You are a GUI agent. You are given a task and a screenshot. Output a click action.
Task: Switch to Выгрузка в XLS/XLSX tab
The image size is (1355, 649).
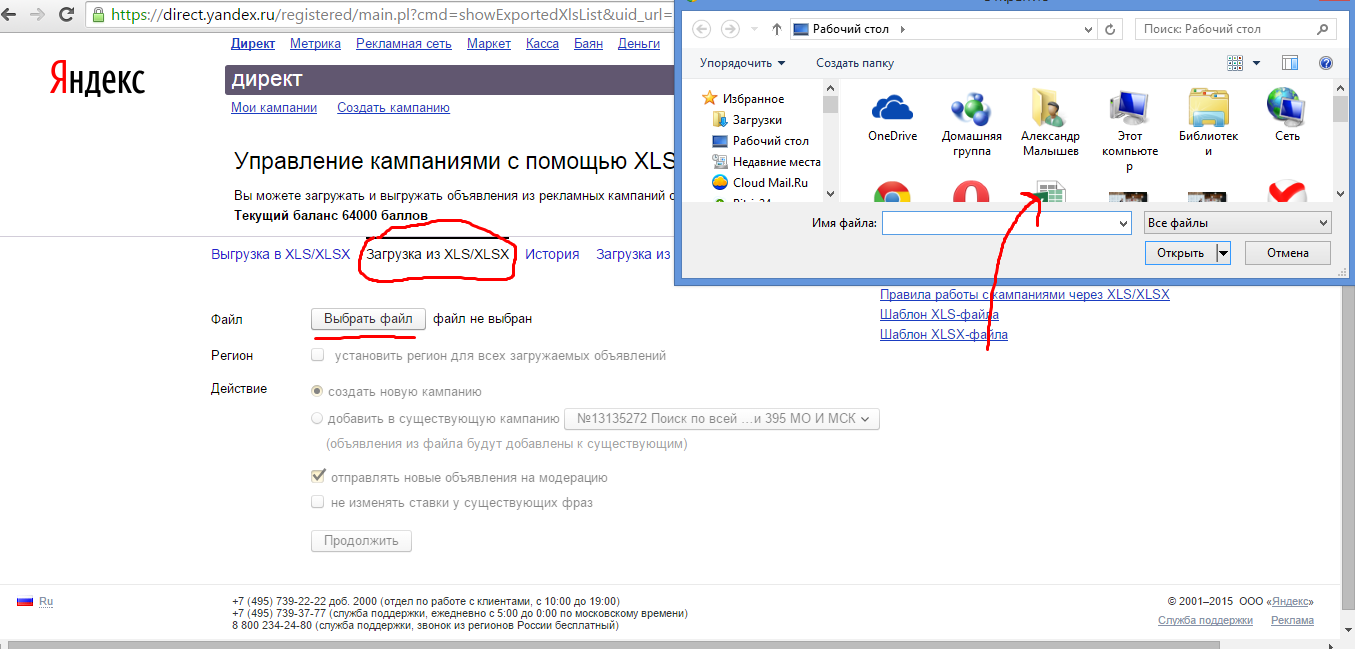(281, 254)
